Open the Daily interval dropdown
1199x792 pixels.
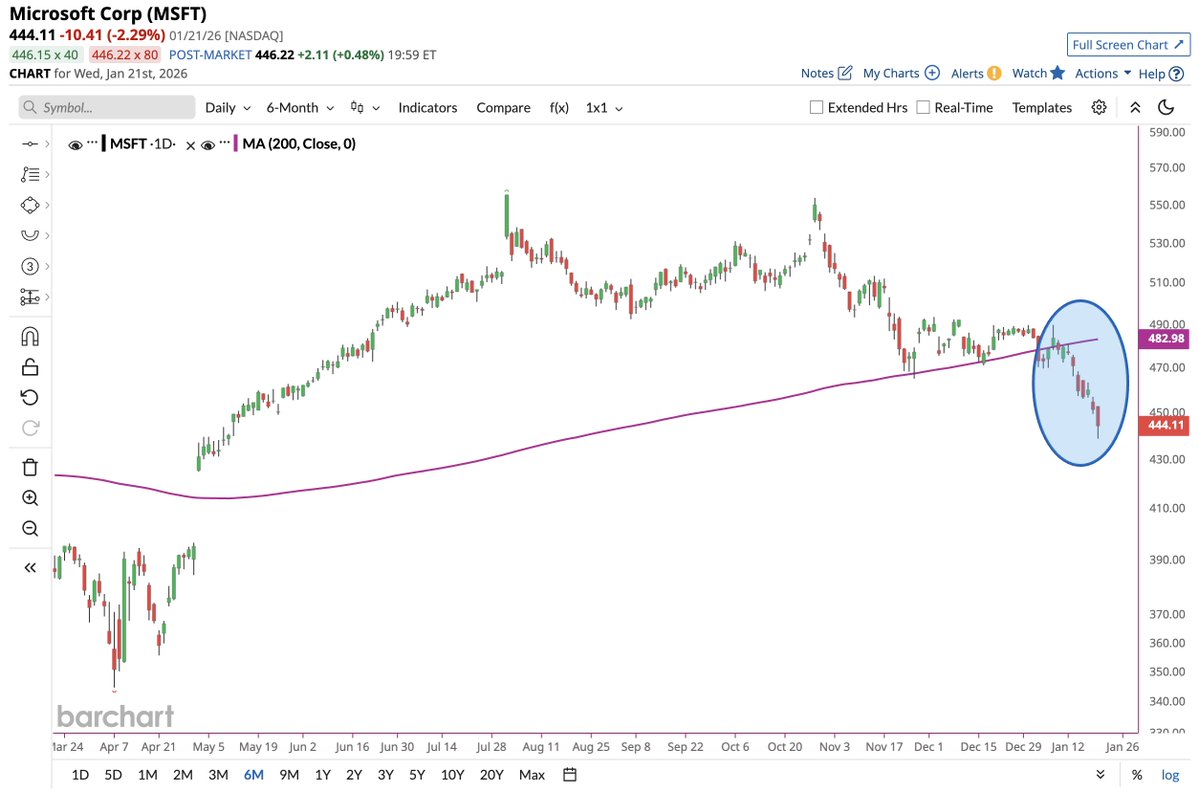pyautogui.click(x=228, y=107)
